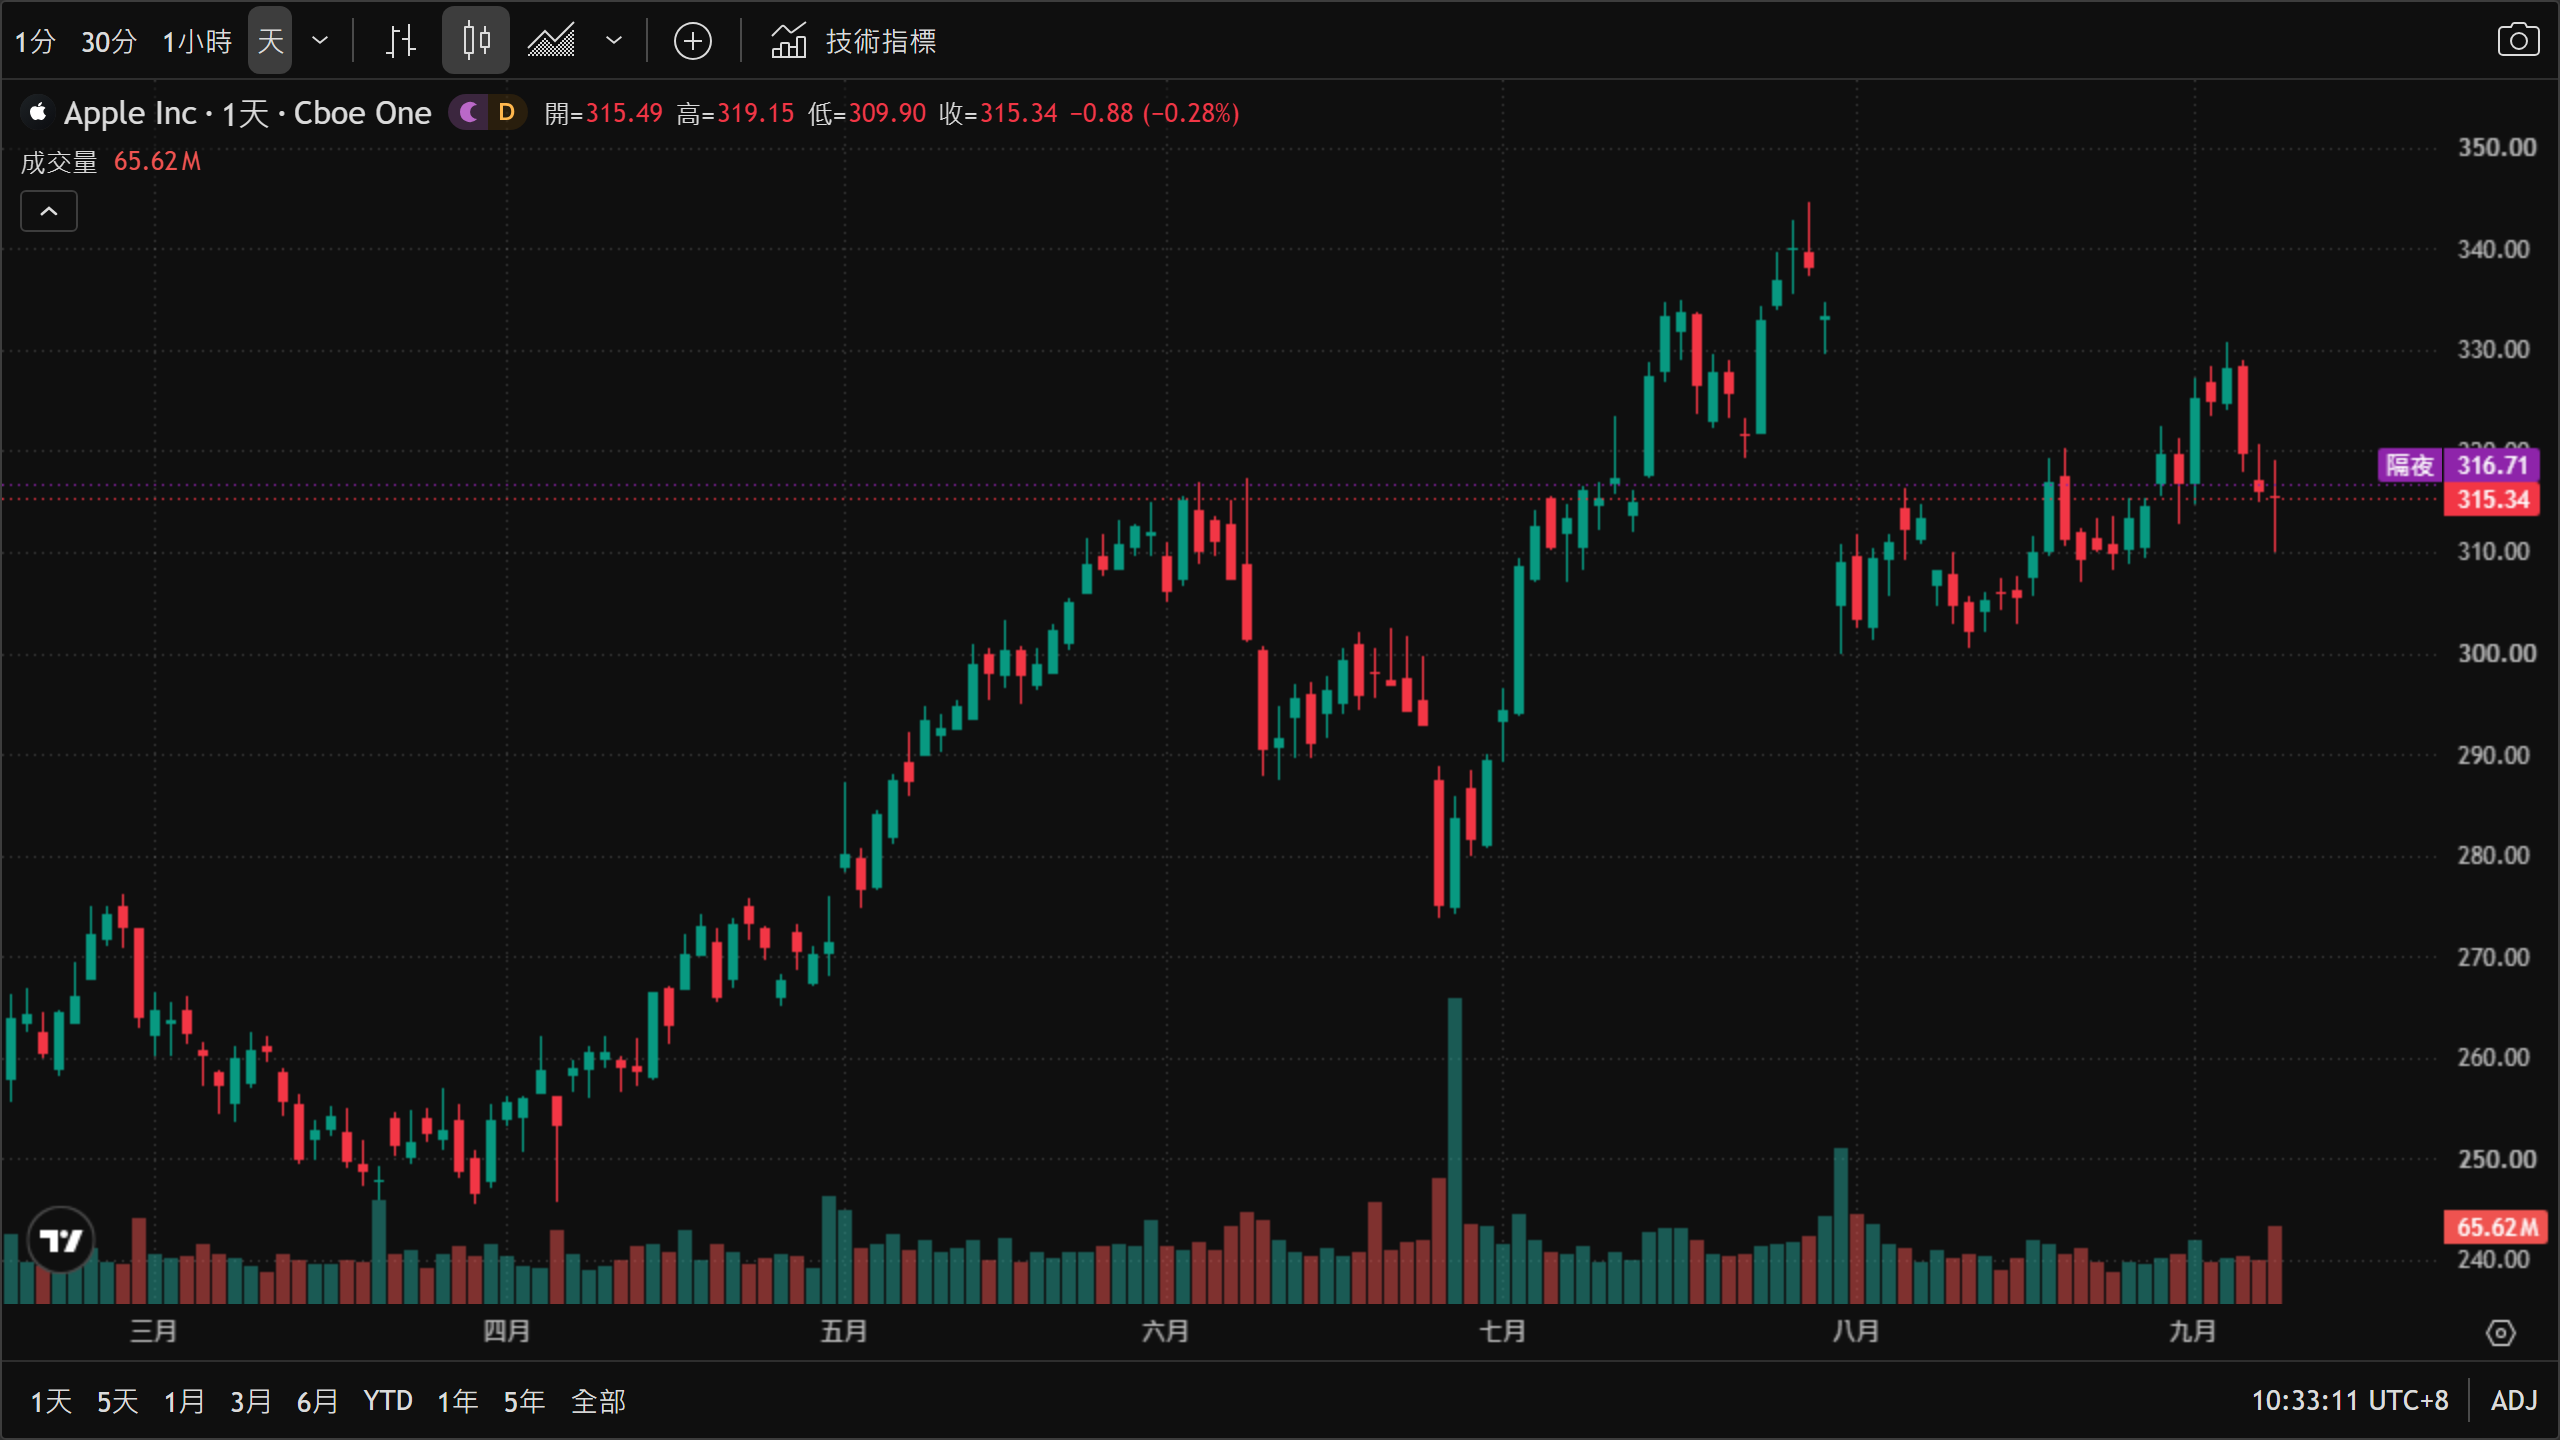Collapse the indicator legend arrow
Image resolution: width=2560 pixels, height=1440 pixels.
[49, 211]
